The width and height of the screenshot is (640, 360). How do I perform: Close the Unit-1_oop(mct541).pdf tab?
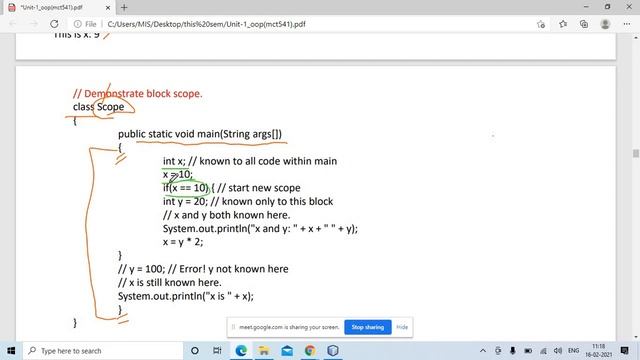pyautogui.click(x=108, y=7)
